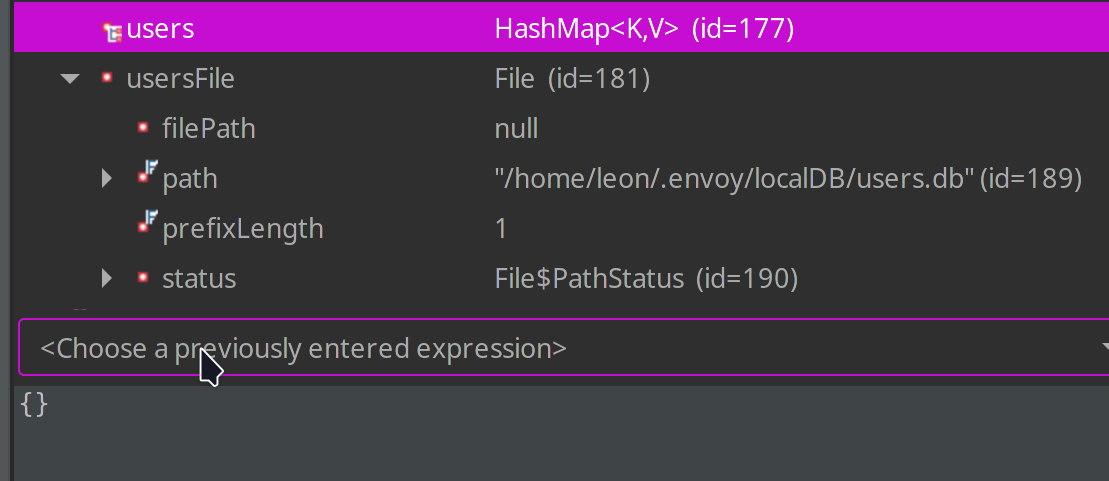Click the path final field icon
Image resolution: width=1109 pixels, height=481 pixels.
(x=146, y=177)
